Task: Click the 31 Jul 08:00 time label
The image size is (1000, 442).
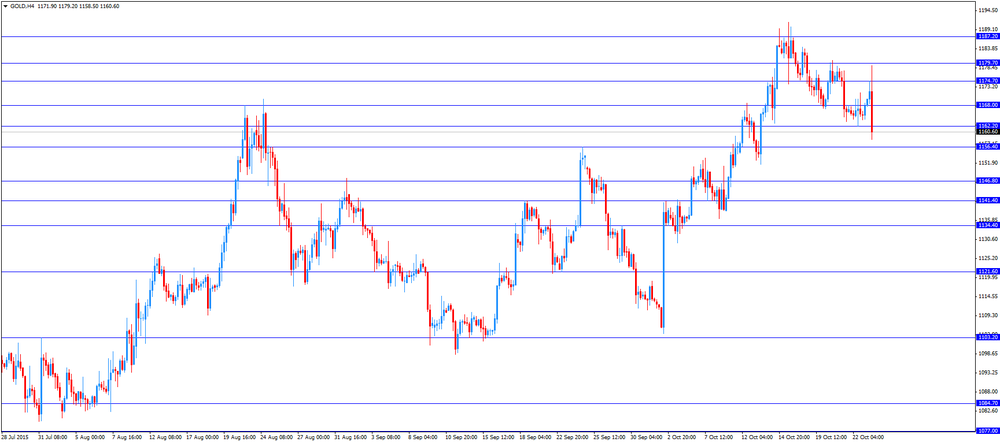Action: [x=52, y=438]
